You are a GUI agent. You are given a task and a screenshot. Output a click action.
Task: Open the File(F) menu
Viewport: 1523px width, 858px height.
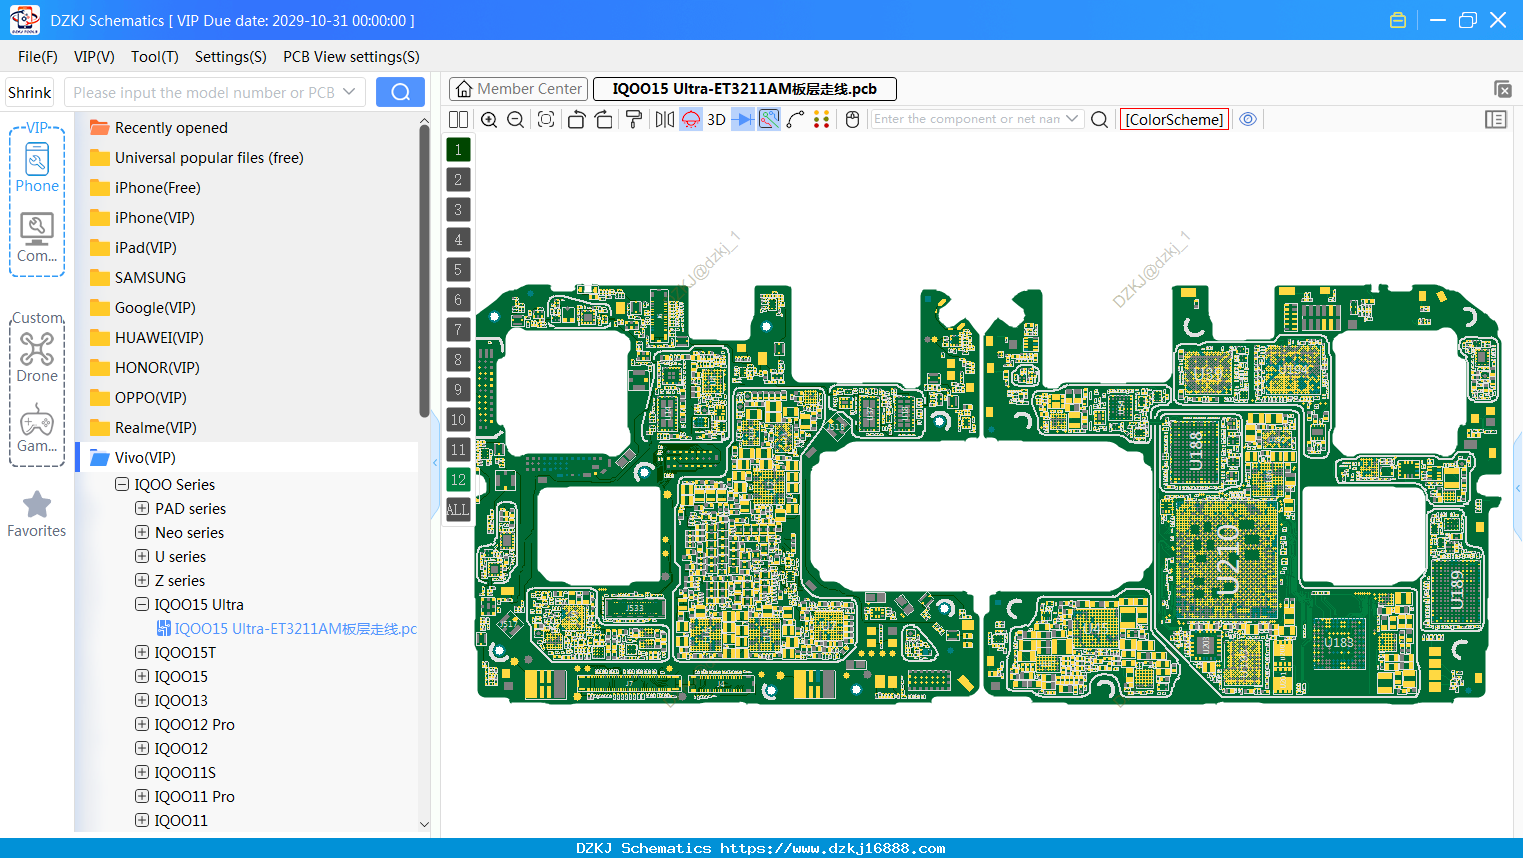[x=38, y=57]
